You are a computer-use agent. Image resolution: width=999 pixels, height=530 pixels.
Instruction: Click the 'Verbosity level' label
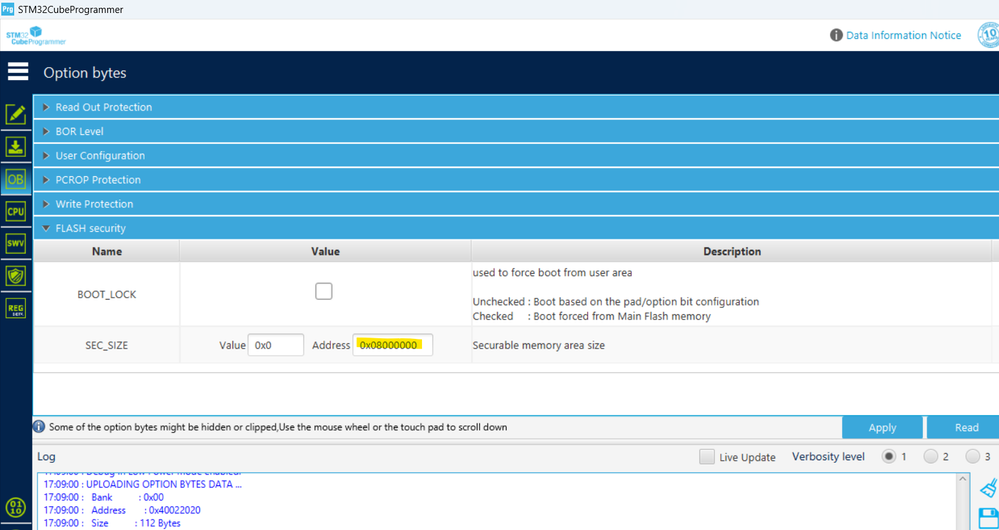tap(828, 456)
